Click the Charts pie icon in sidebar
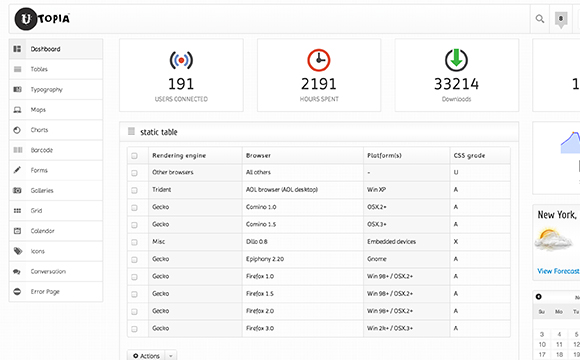 pyautogui.click(x=17, y=130)
